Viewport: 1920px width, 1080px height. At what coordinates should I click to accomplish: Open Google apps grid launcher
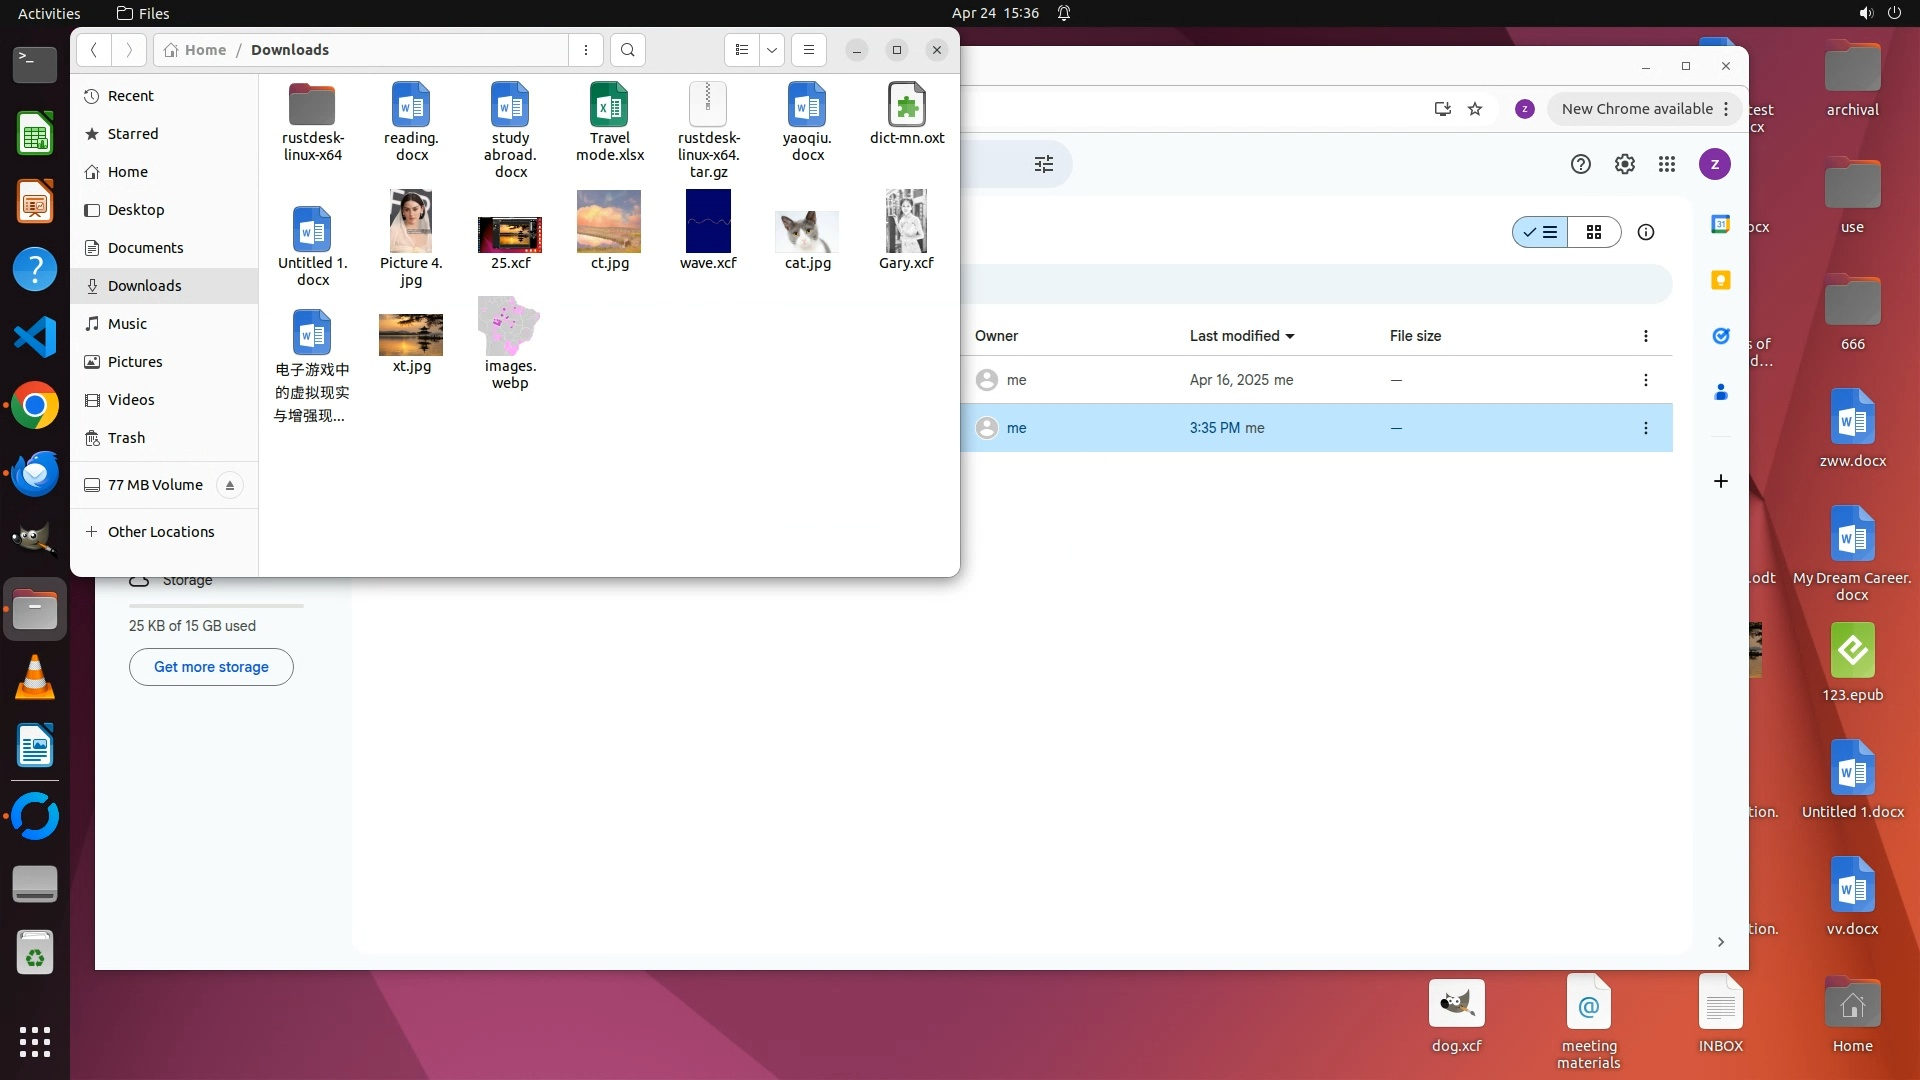point(1667,164)
